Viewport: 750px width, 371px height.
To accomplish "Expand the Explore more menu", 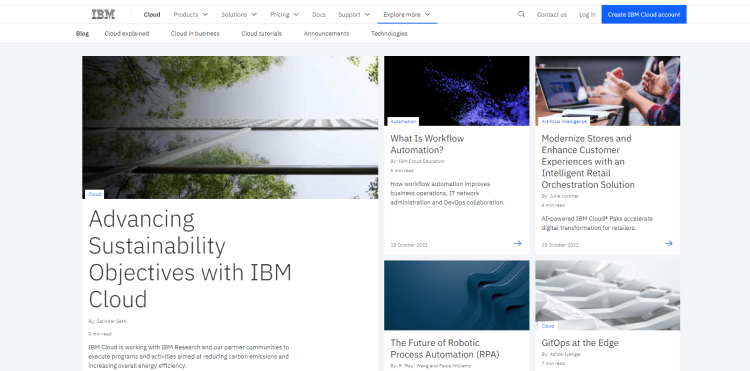I will click(x=407, y=14).
